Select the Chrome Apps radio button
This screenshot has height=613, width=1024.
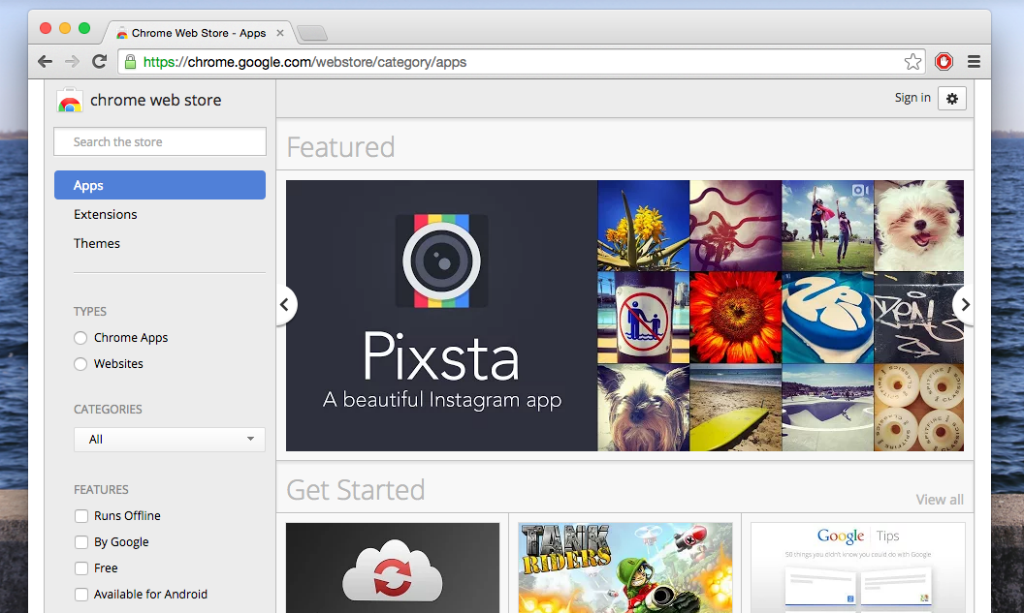[81, 338]
